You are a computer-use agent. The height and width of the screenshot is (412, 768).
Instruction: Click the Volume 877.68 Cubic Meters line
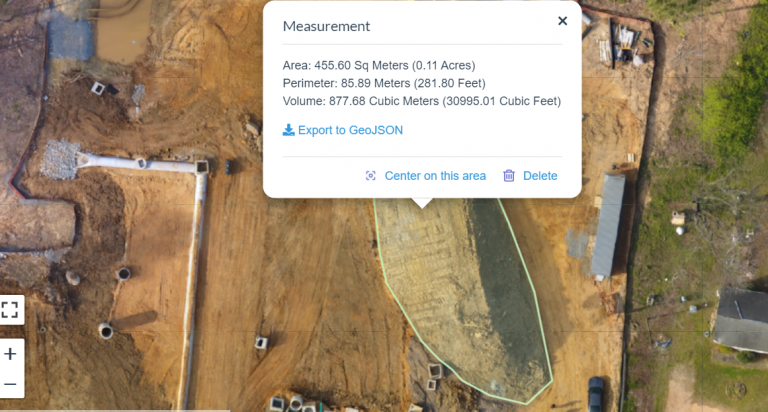422,101
